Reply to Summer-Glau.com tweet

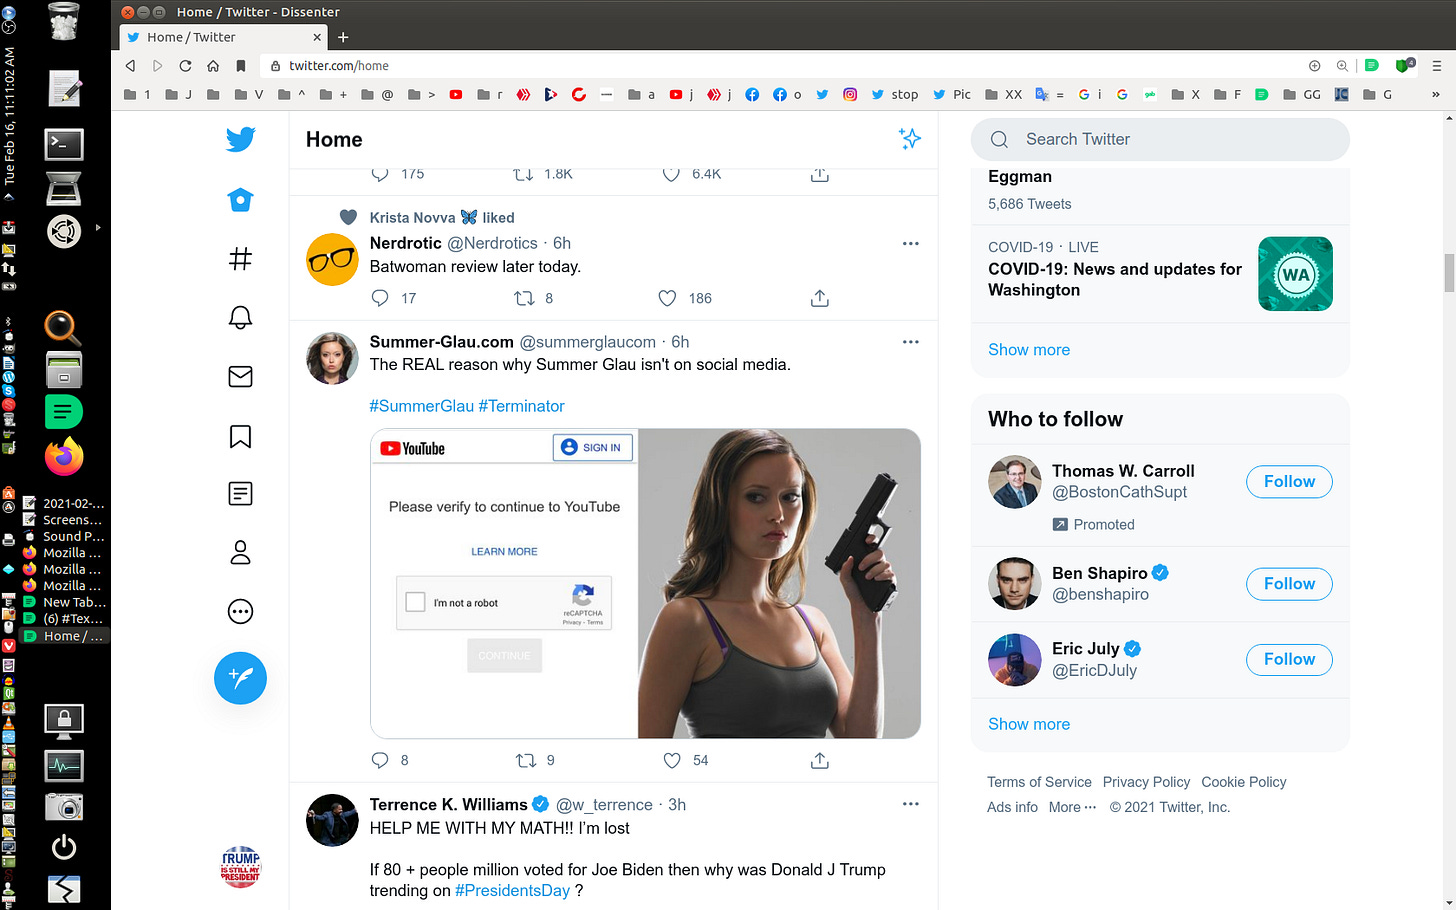point(380,760)
